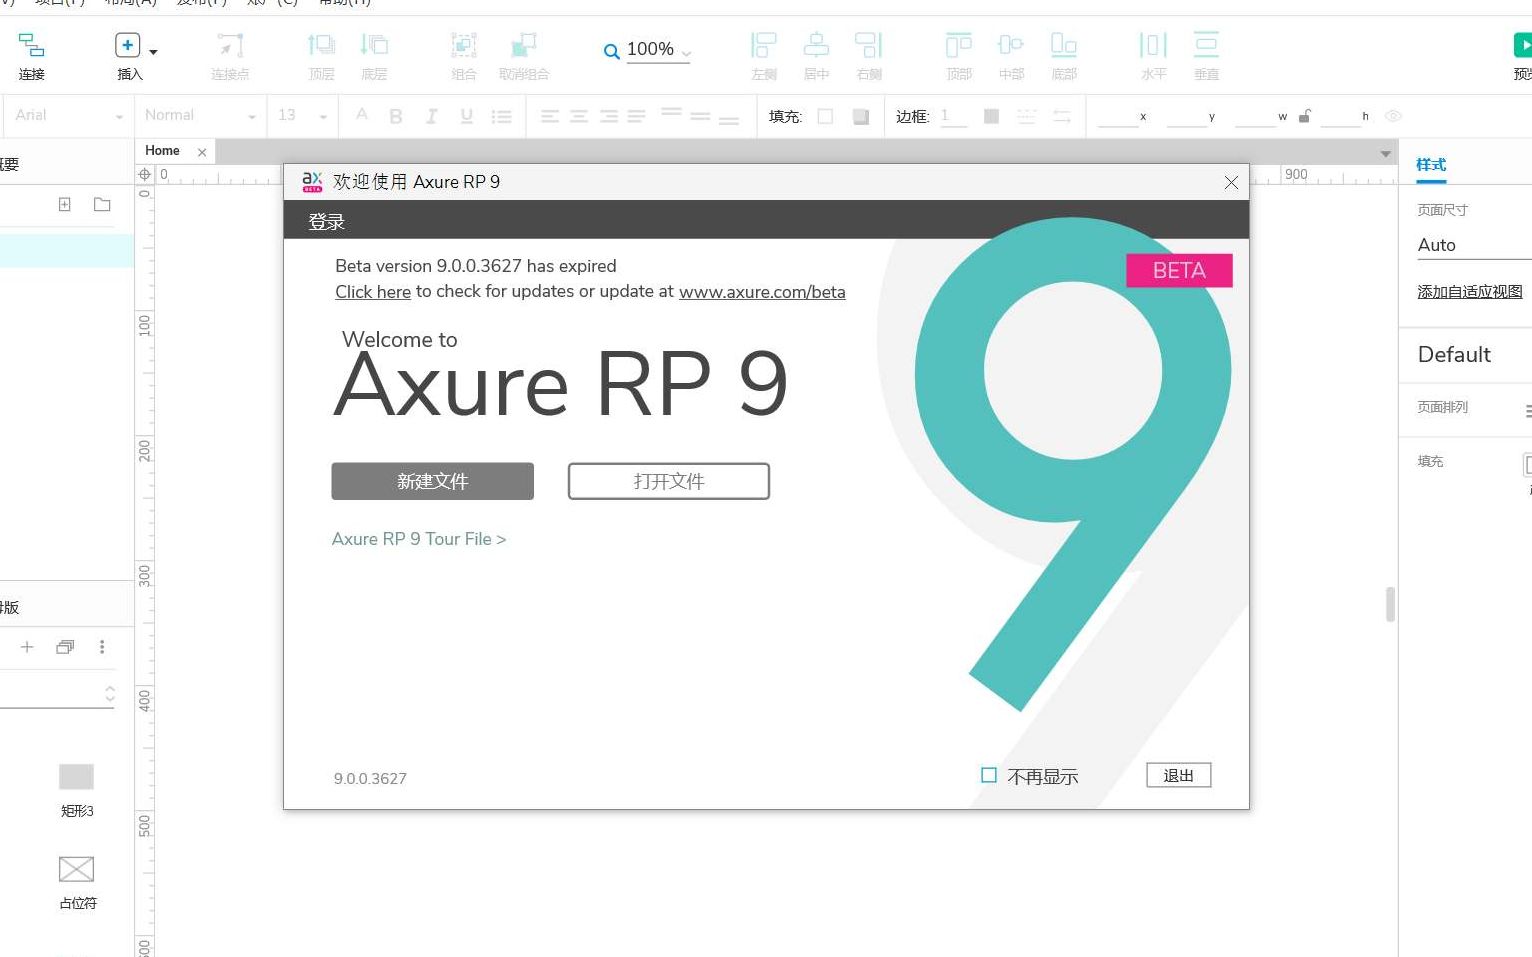Click the 填充 fill color swatch

[825, 116]
